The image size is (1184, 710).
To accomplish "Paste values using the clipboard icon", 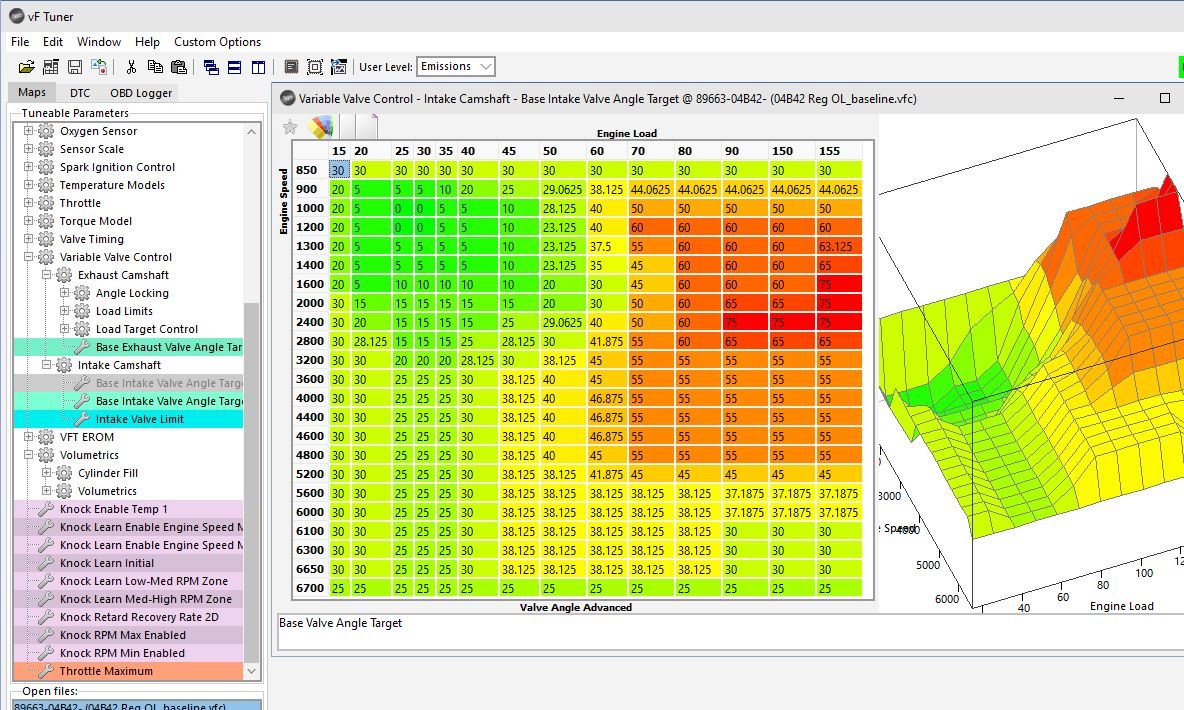I will point(179,67).
